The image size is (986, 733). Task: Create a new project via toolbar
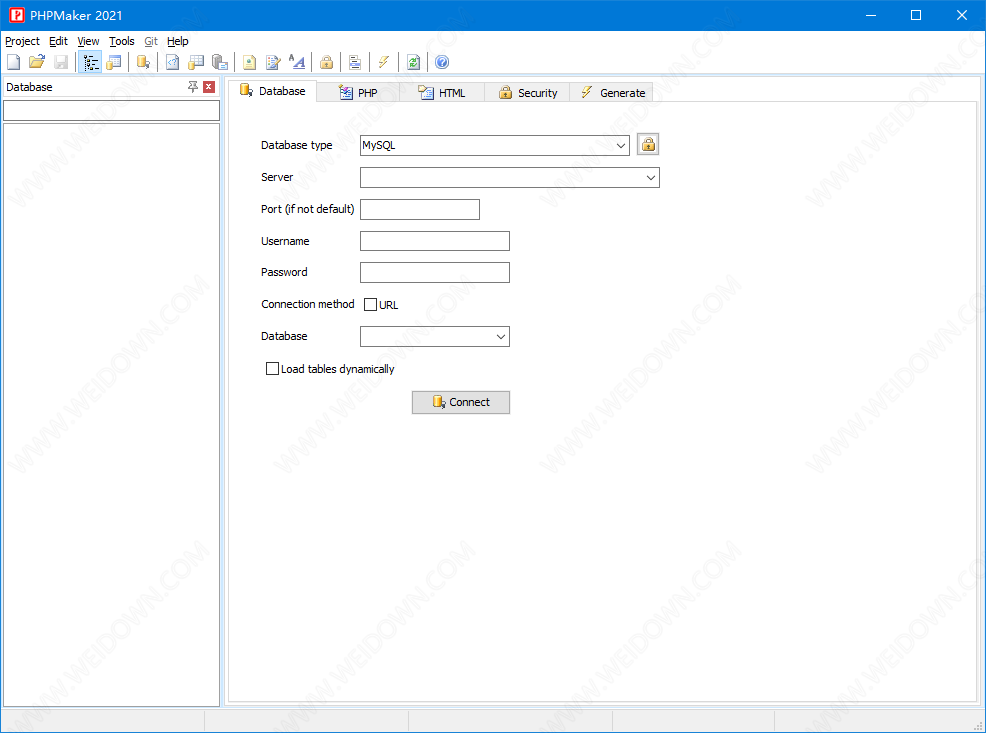pos(13,62)
